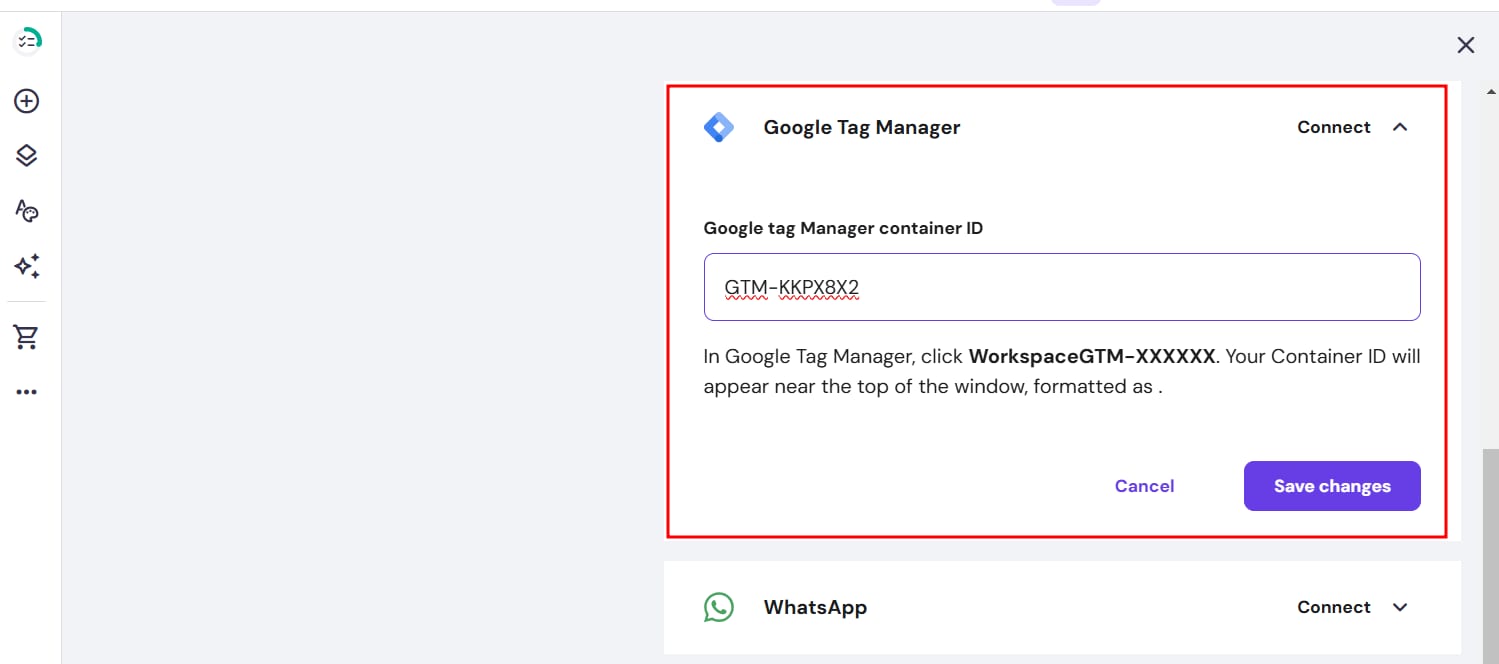Click Connect label beside Google Tag Manager
This screenshot has height=664, width=1499.
pos(1333,127)
